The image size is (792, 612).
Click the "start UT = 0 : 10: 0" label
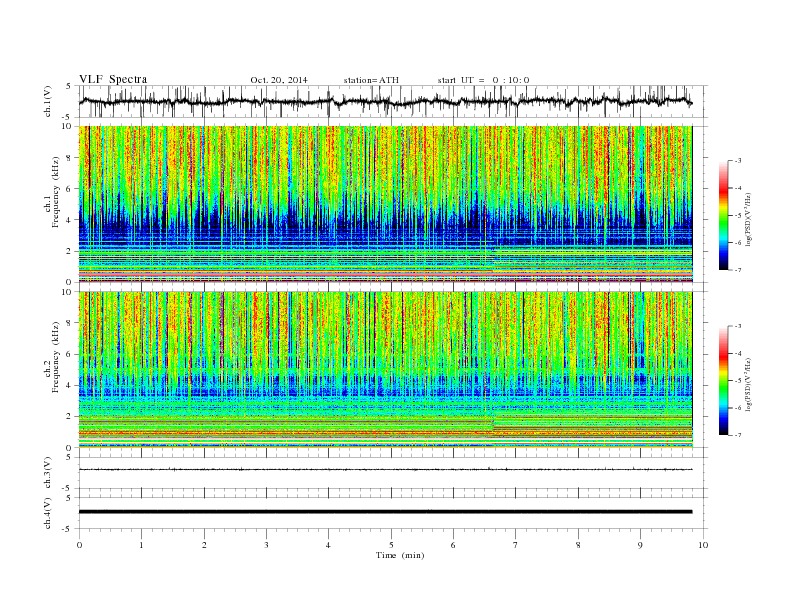coord(483,80)
